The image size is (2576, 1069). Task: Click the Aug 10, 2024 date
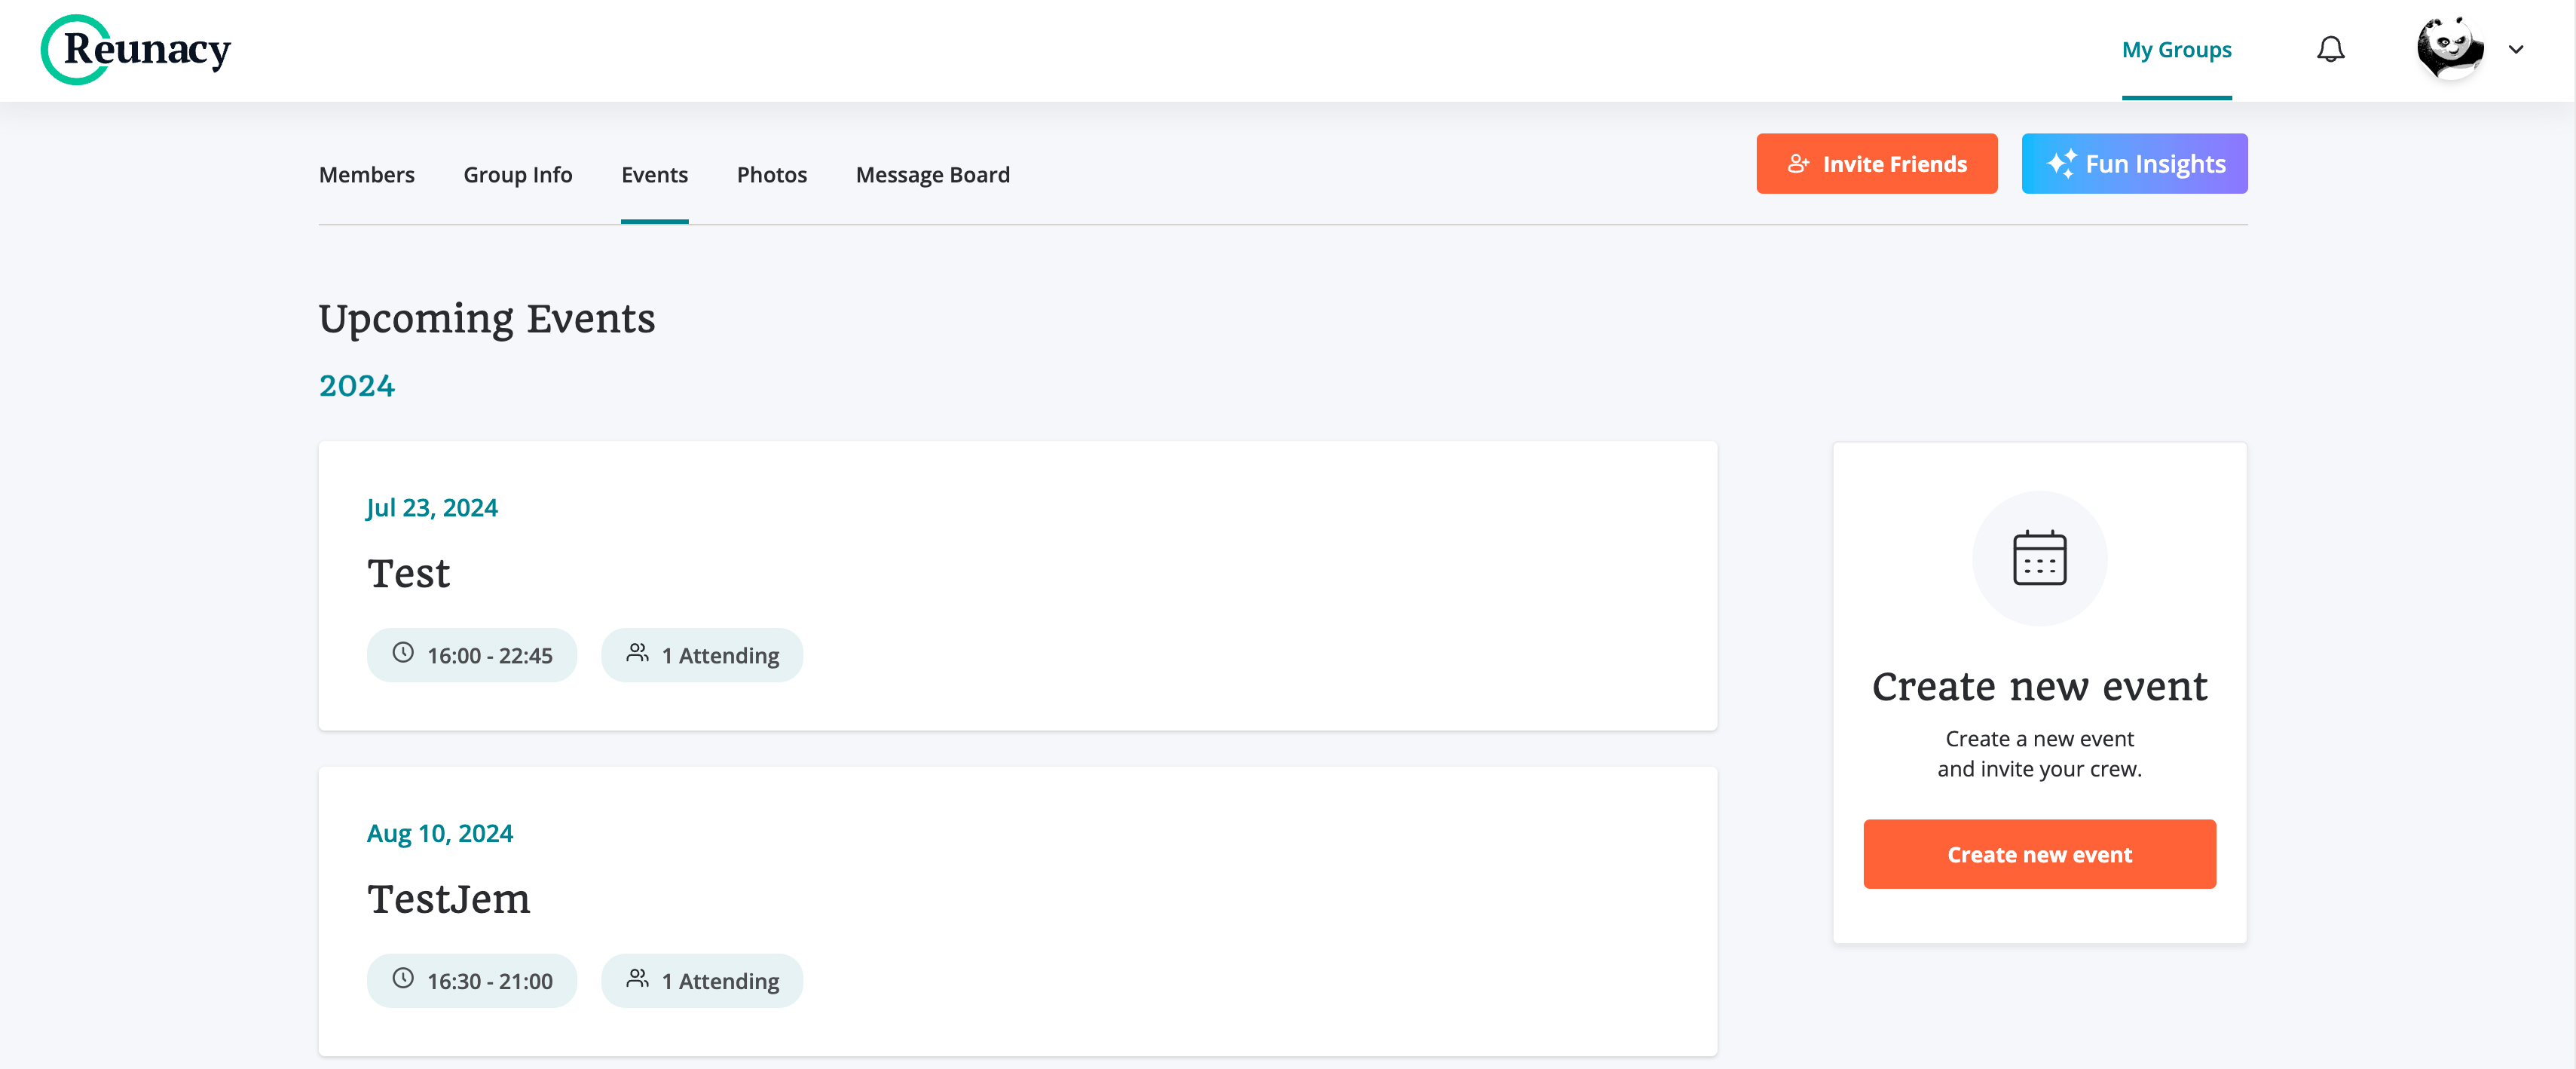coord(439,834)
